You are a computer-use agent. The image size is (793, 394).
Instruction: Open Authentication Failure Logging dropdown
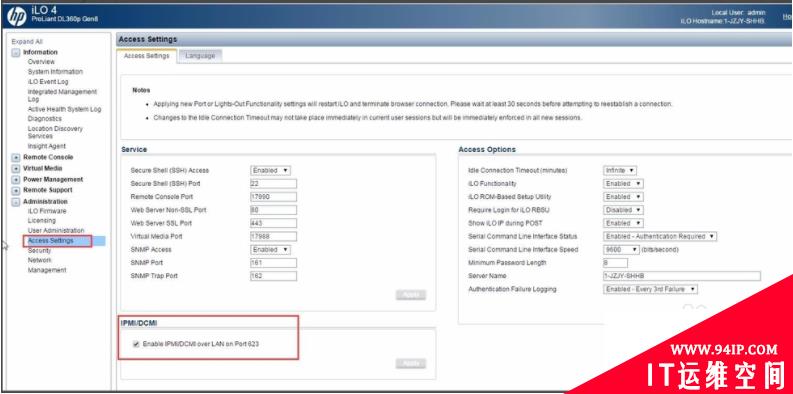click(650, 289)
